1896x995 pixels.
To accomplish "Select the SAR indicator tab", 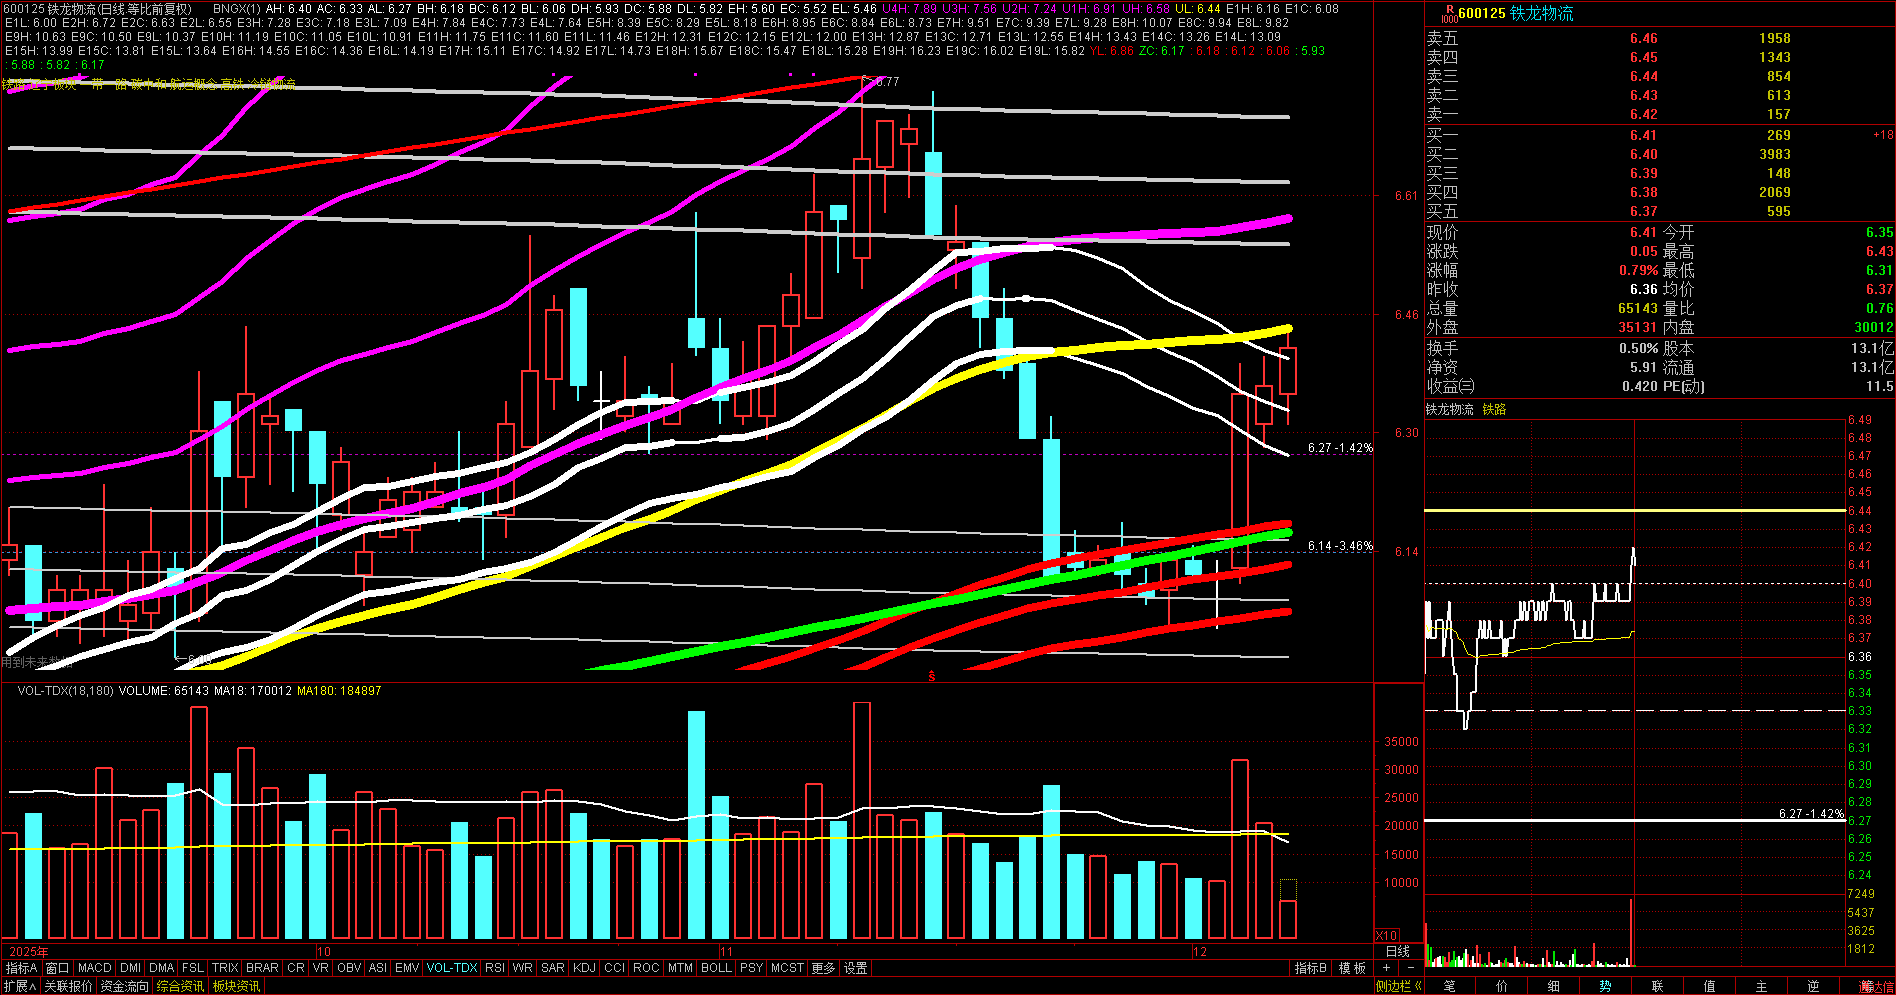I will point(553,968).
